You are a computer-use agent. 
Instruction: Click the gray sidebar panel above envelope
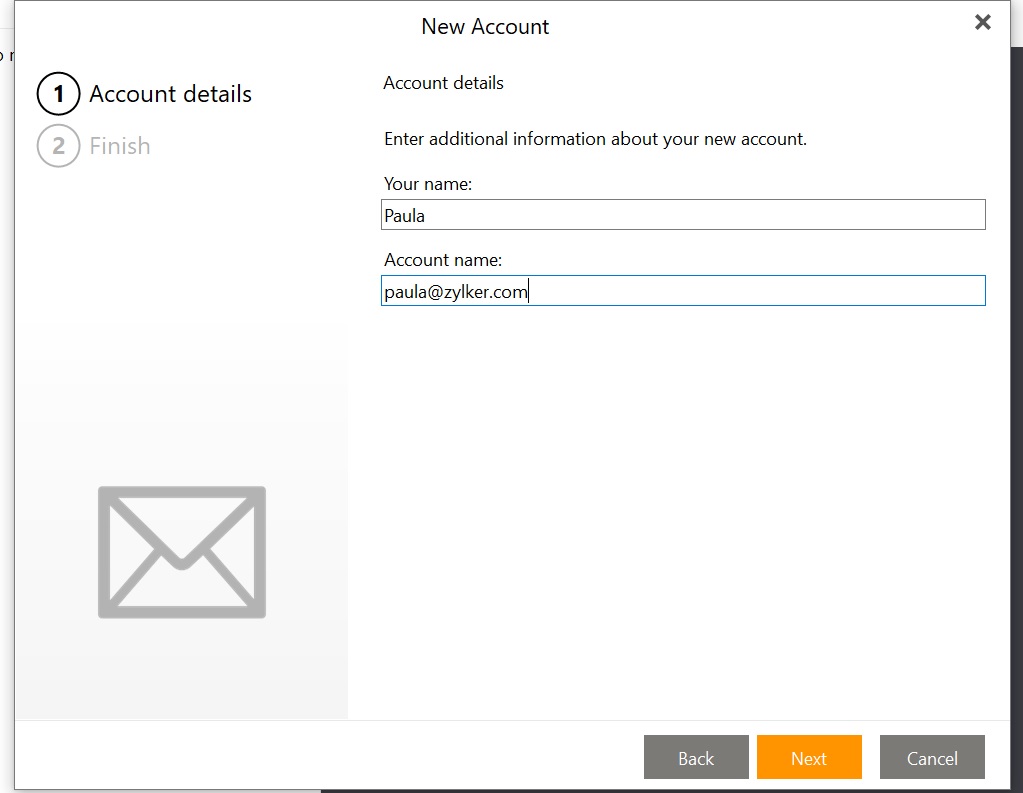(x=180, y=400)
